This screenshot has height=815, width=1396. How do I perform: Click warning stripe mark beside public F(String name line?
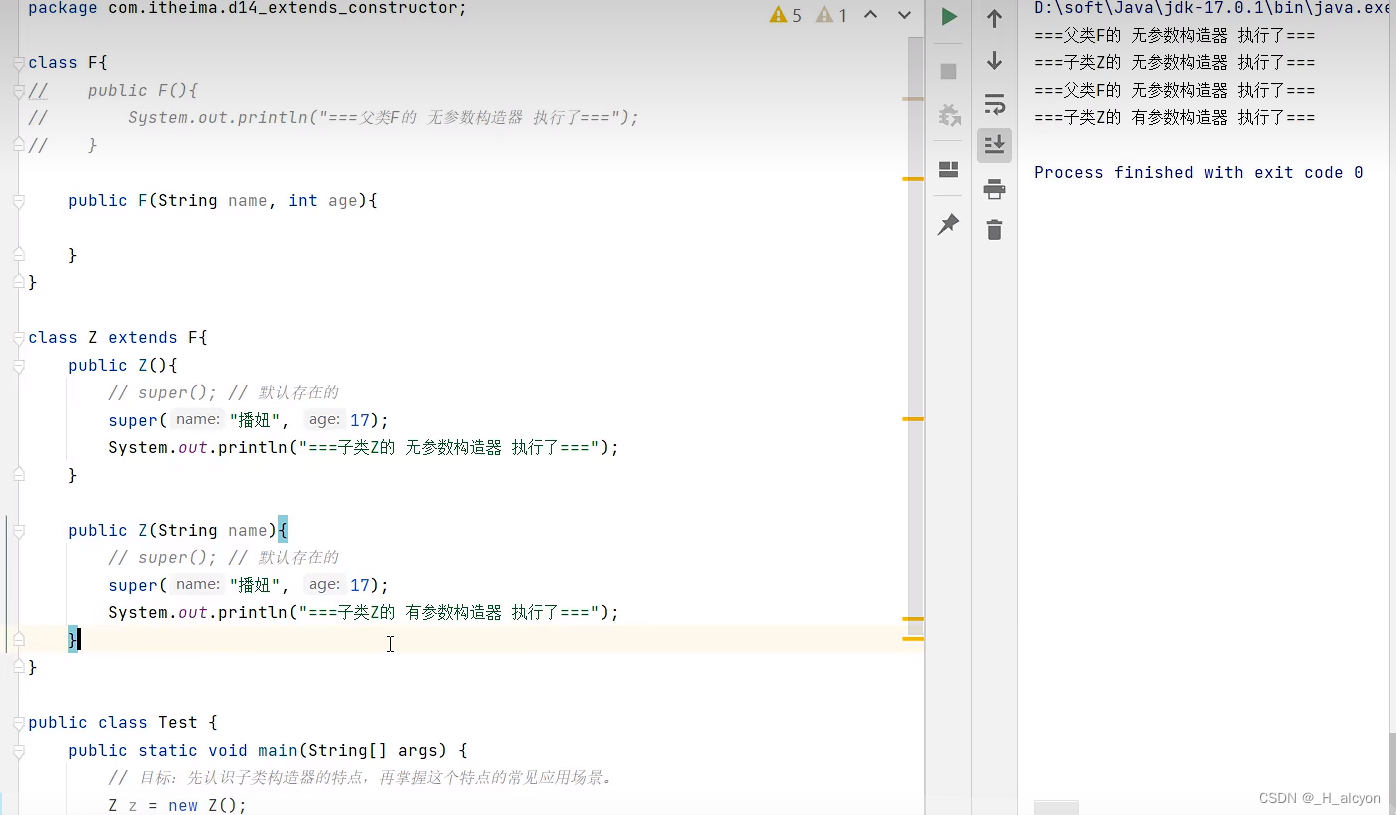pos(913,179)
